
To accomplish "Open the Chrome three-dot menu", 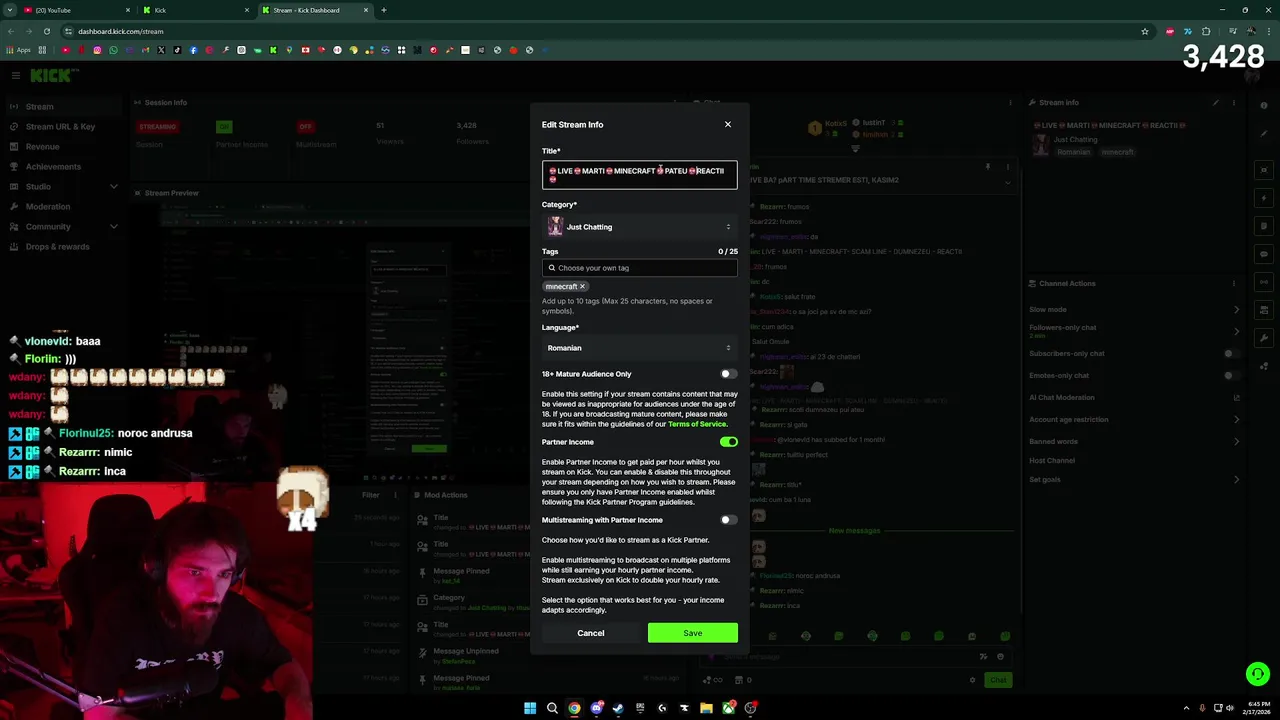I will (1268, 31).
